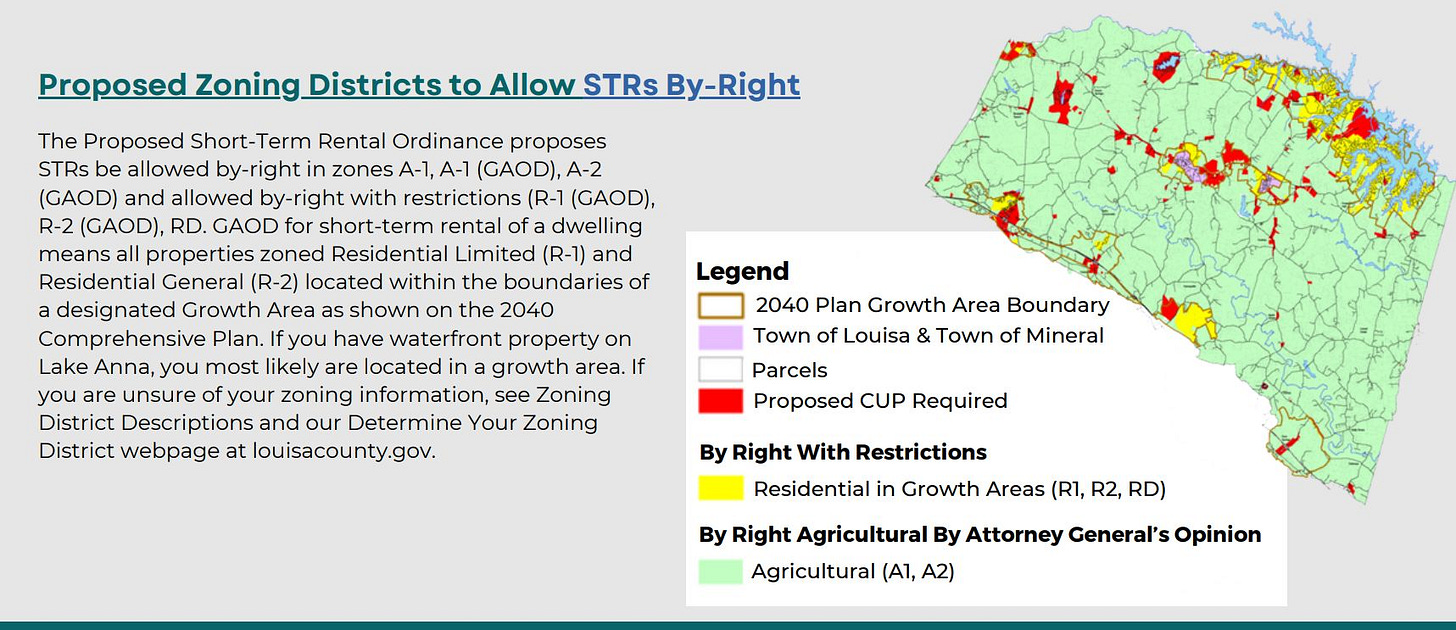Click the "By Right With Restrictions" heading
This screenshot has width=1456, height=630.
[x=843, y=452]
